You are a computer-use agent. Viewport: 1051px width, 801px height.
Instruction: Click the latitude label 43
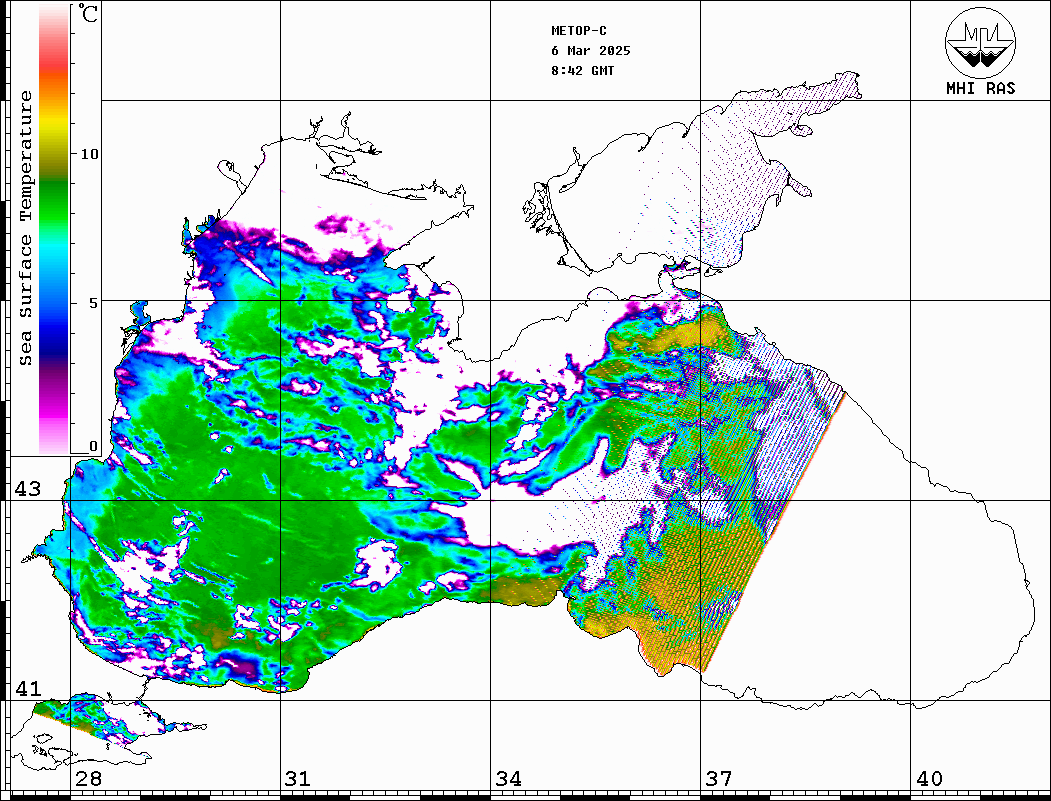point(27,489)
